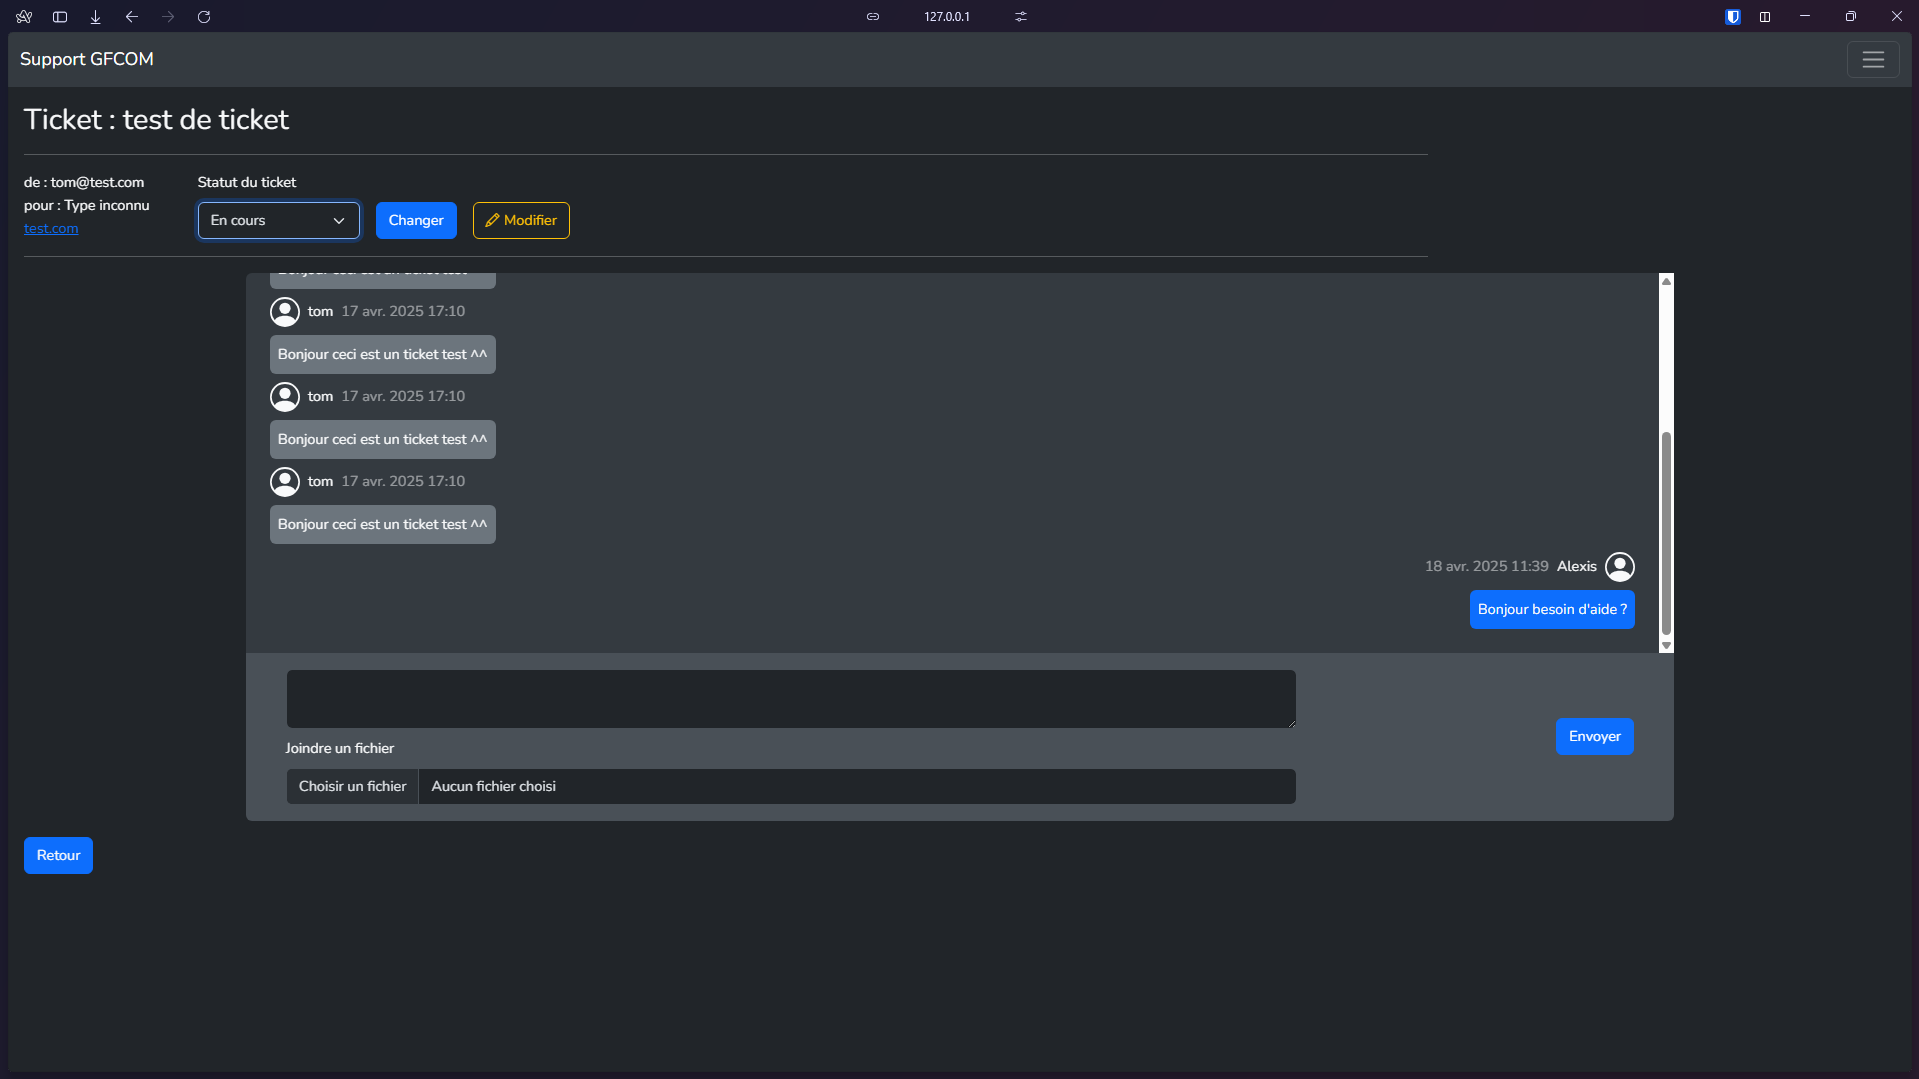Click the Retour button
Screen dimensions: 1919x1079
pyautogui.click(x=58, y=856)
